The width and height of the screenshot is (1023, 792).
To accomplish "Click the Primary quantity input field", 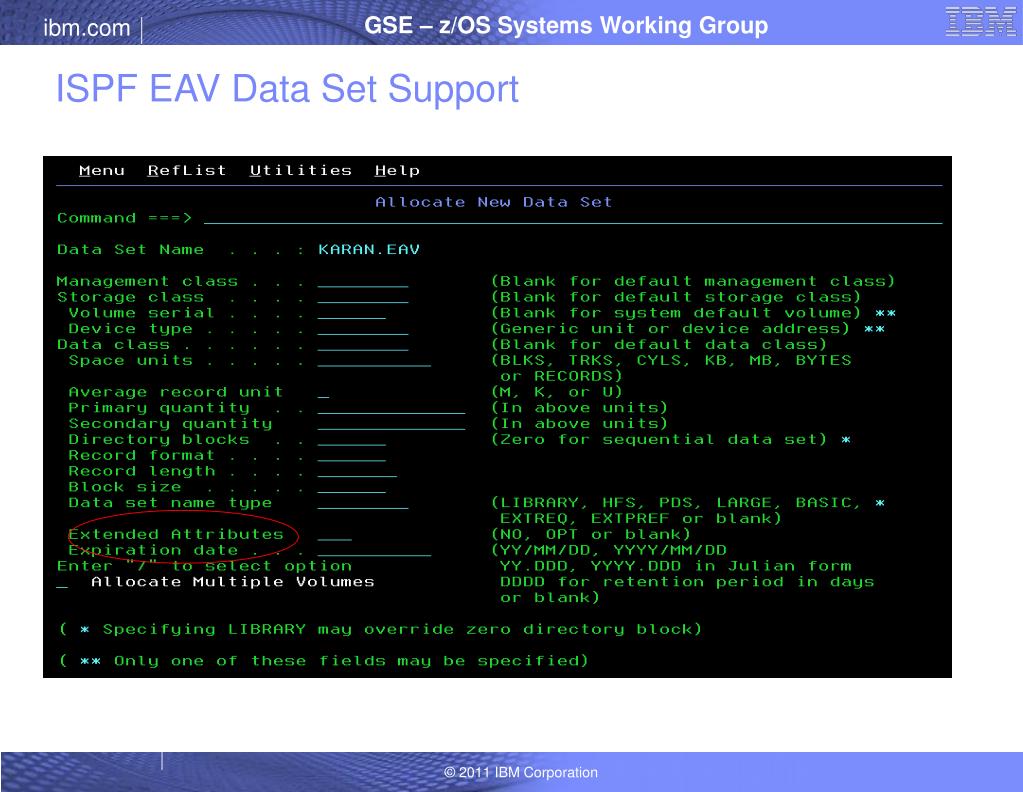I will (x=391, y=408).
